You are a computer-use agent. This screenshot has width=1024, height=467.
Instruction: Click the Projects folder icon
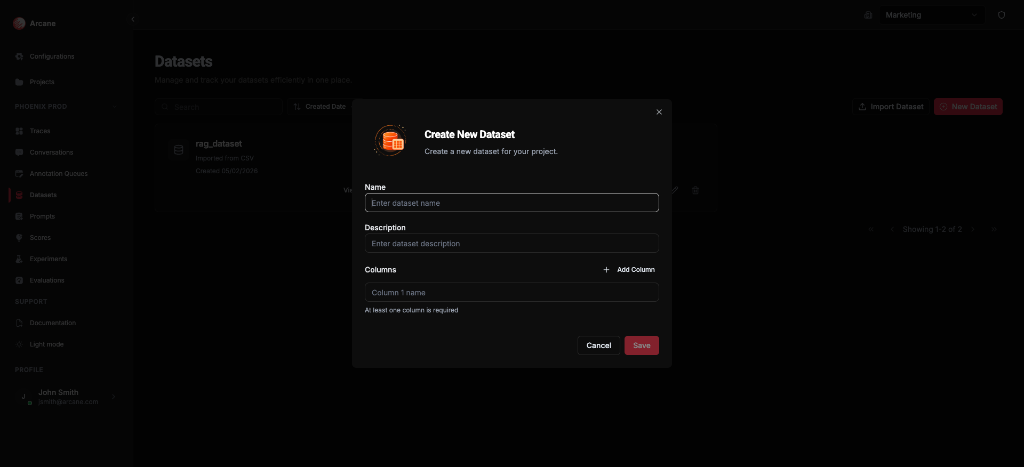point(19,82)
